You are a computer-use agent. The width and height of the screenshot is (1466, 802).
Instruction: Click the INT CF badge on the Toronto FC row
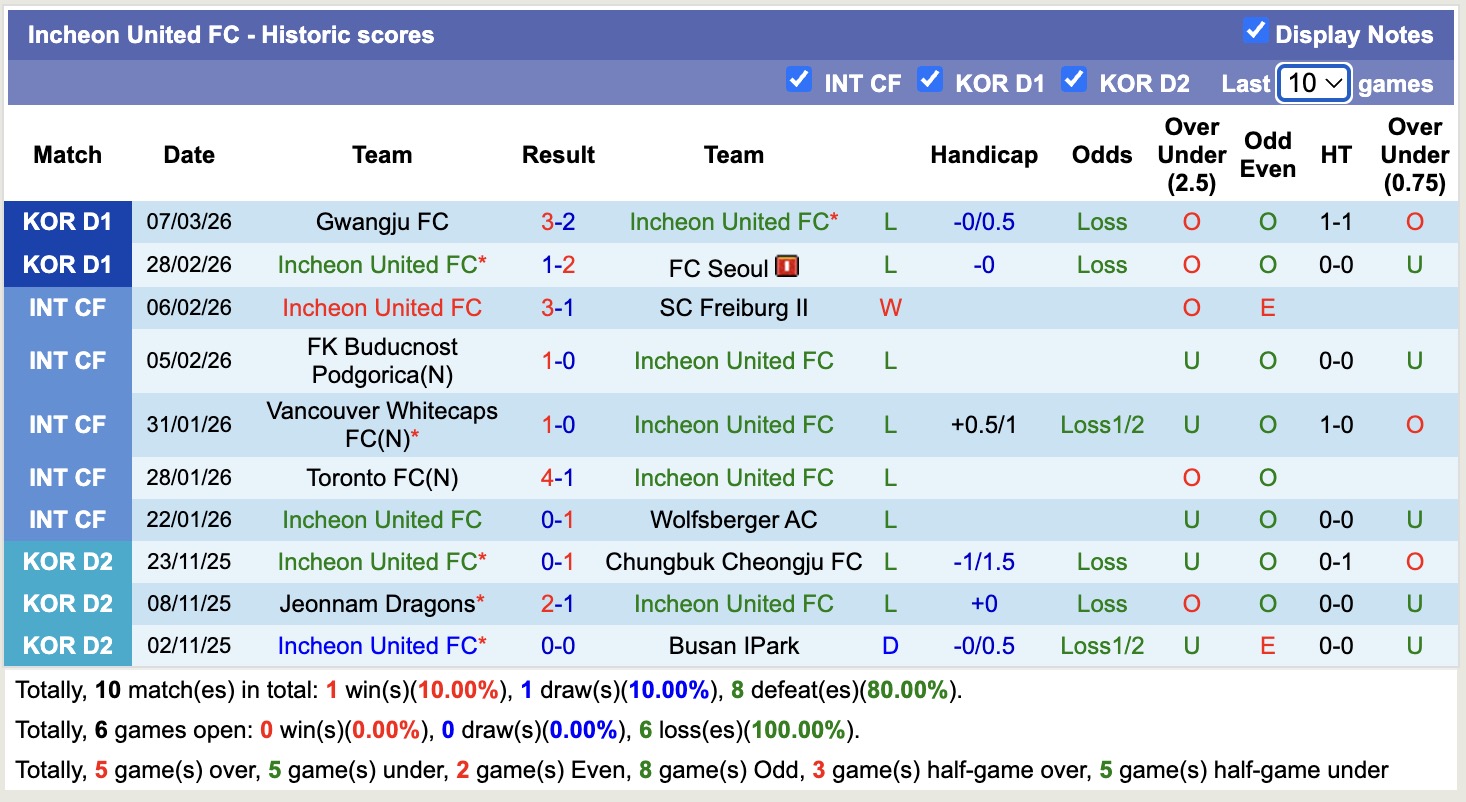click(x=67, y=478)
